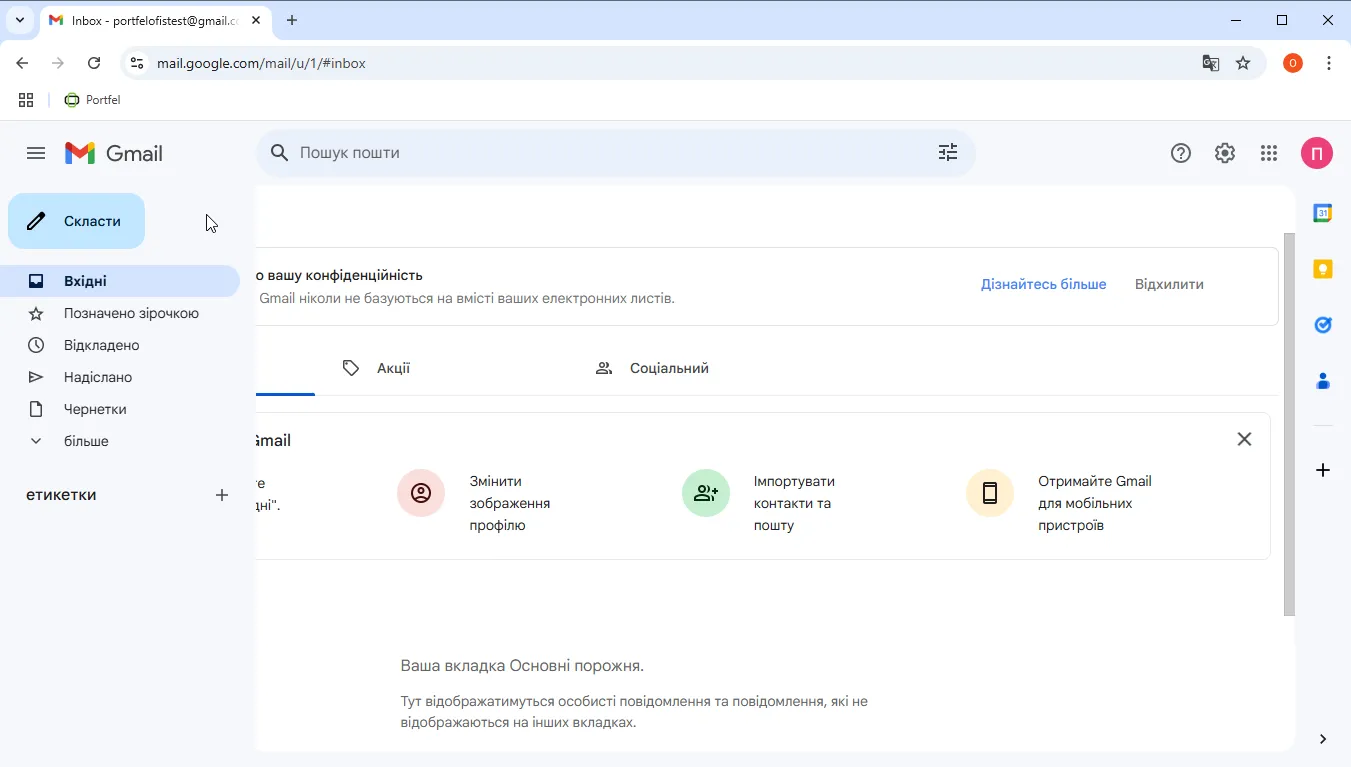Click the етикетки labels heading
Screen dimensions: 1351x767
(61, 495)
